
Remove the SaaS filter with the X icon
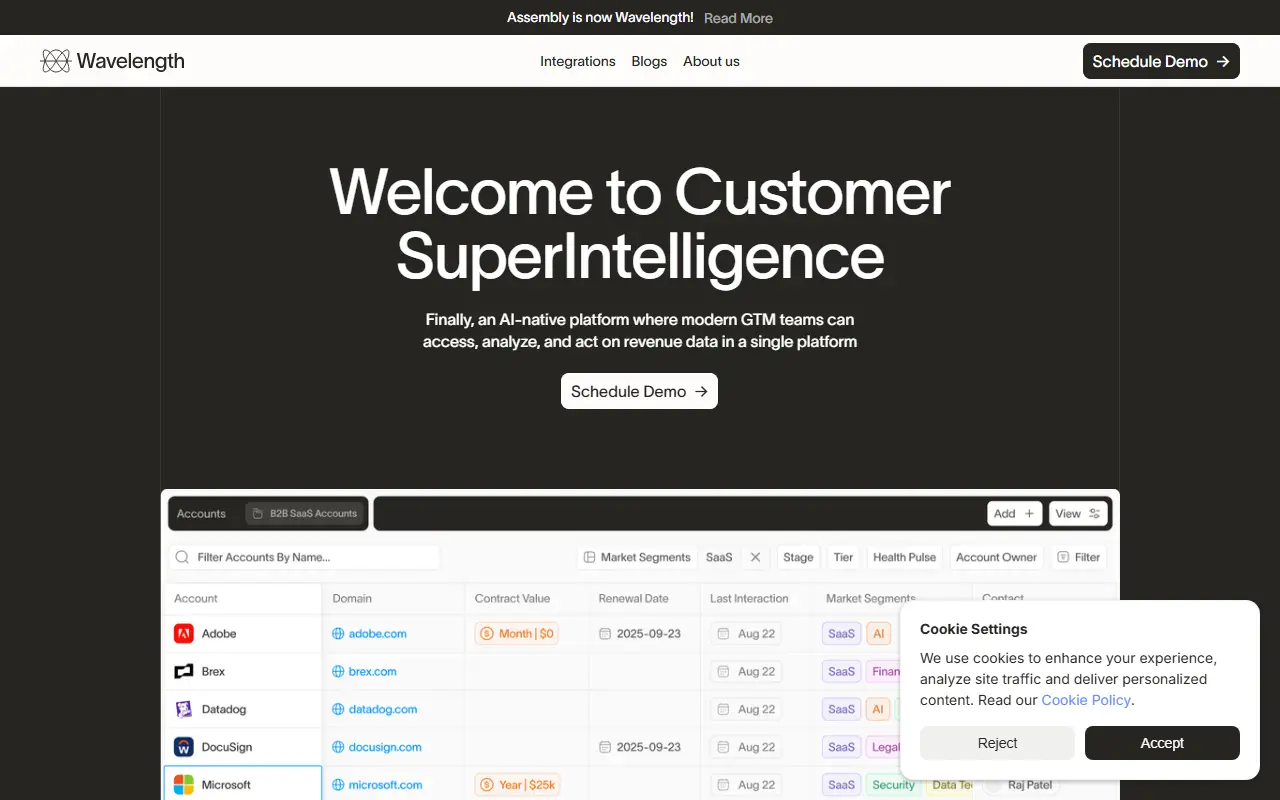click(x=756, y=557)
